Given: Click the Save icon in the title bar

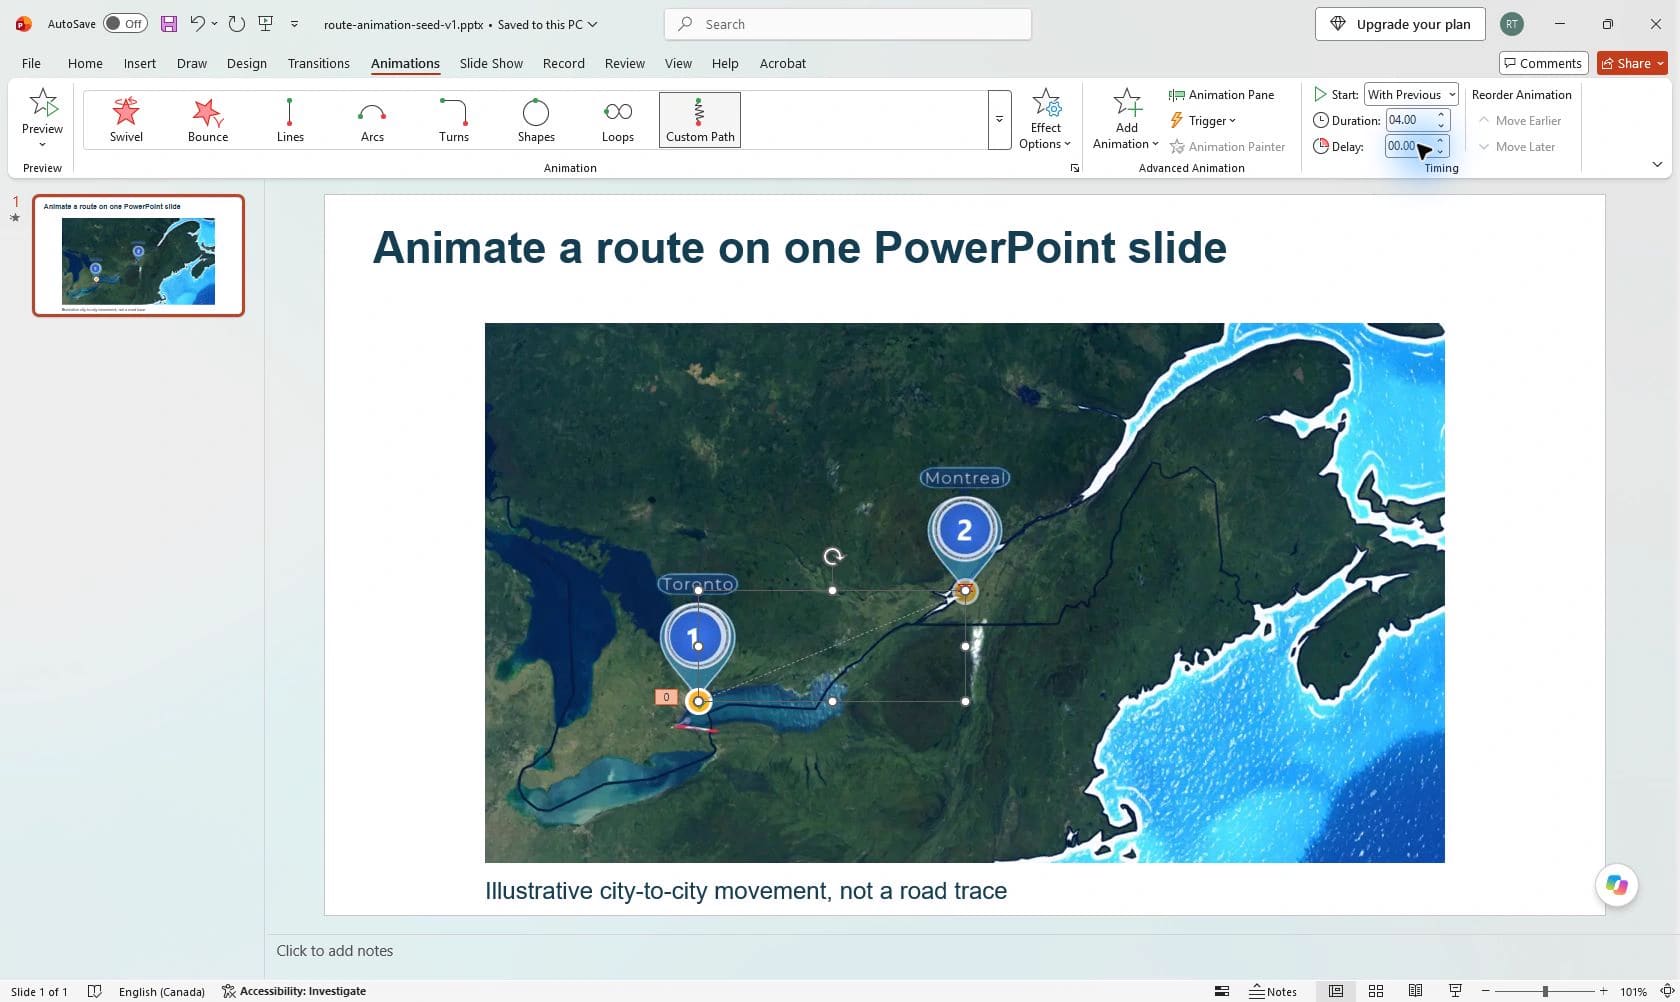Looking at the screenshot, I should pos(169,24).
